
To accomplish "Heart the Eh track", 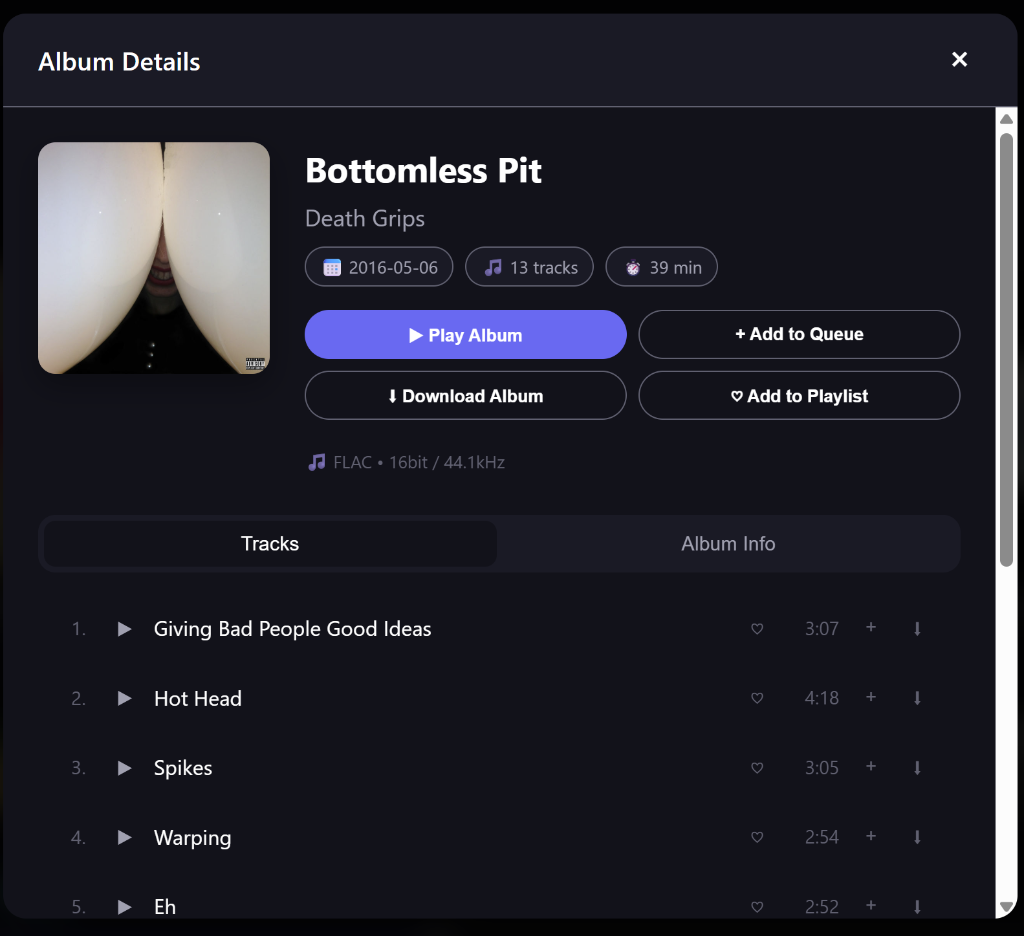I will tap(757, 907).
